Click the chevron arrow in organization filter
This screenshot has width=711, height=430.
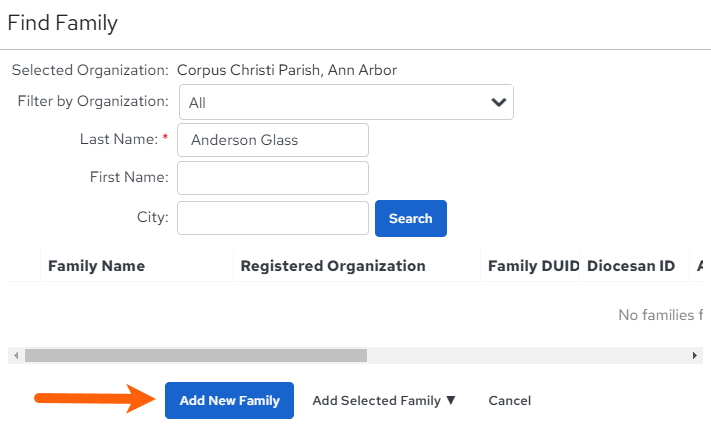pyautogui.click(x=499, y=102)
